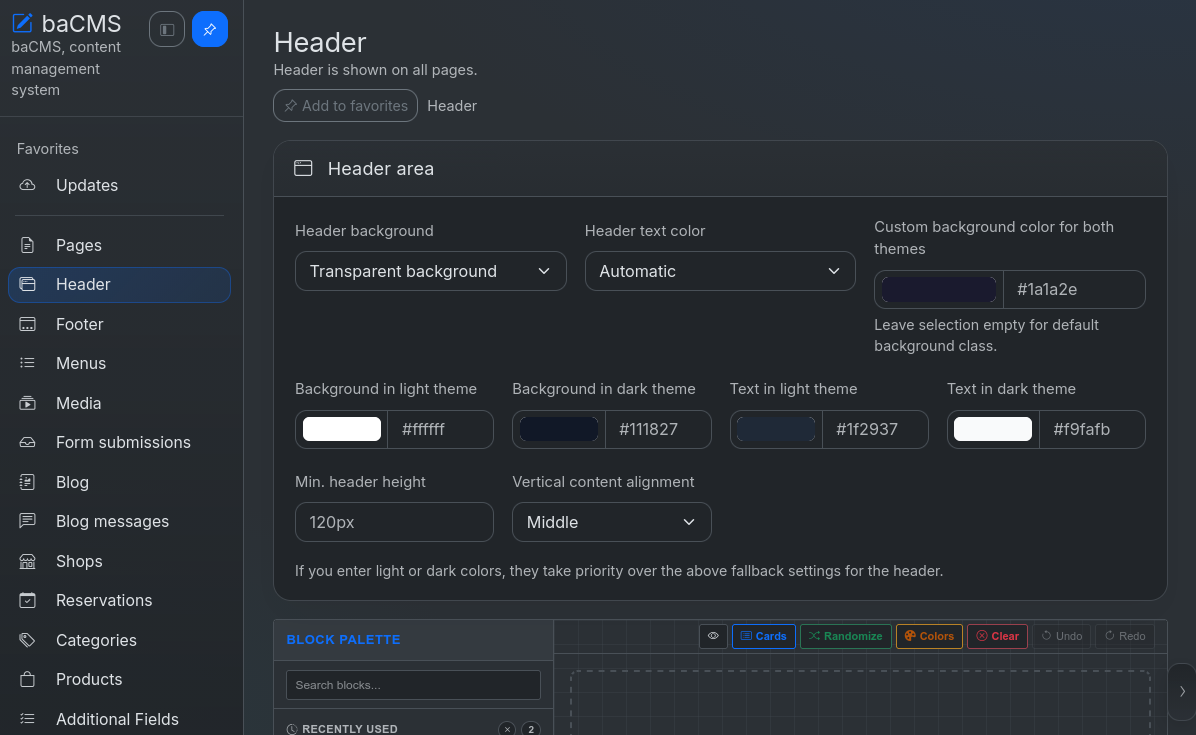Pick Text in light theme swatch
This screenshot has height=735, width=1196.
click(x=776, y=429)
